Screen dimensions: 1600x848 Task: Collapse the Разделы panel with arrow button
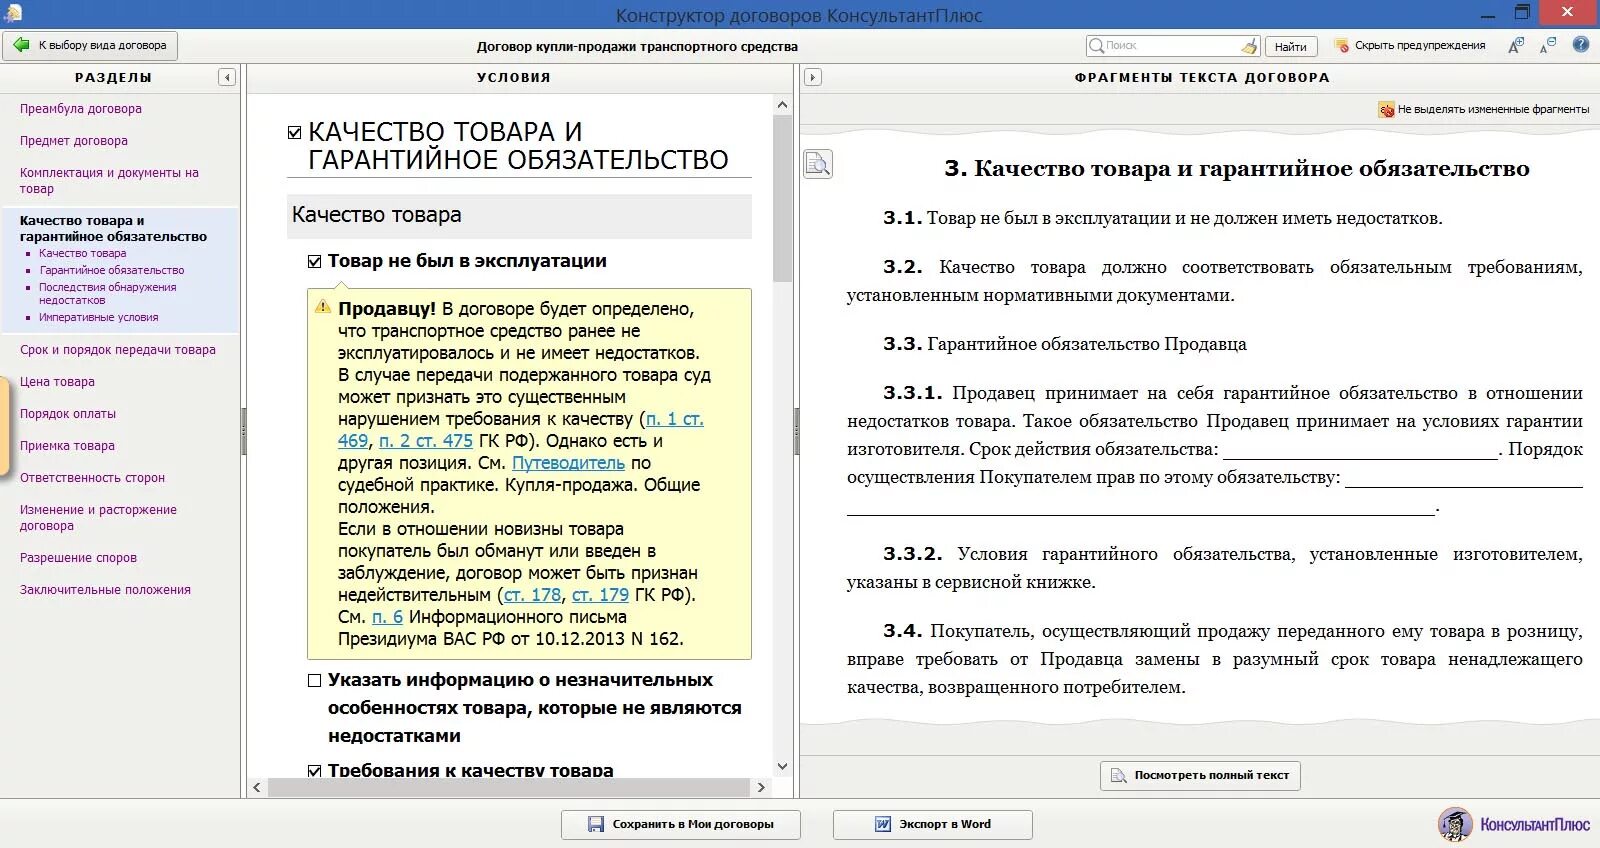(227, 77)
